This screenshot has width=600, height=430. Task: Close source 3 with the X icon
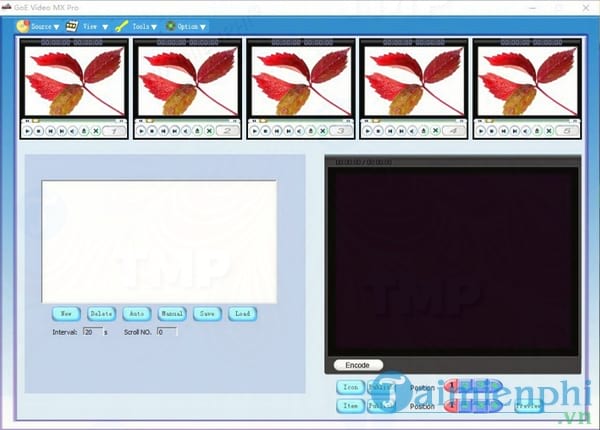pyautogui.click(x=323, y=131)
